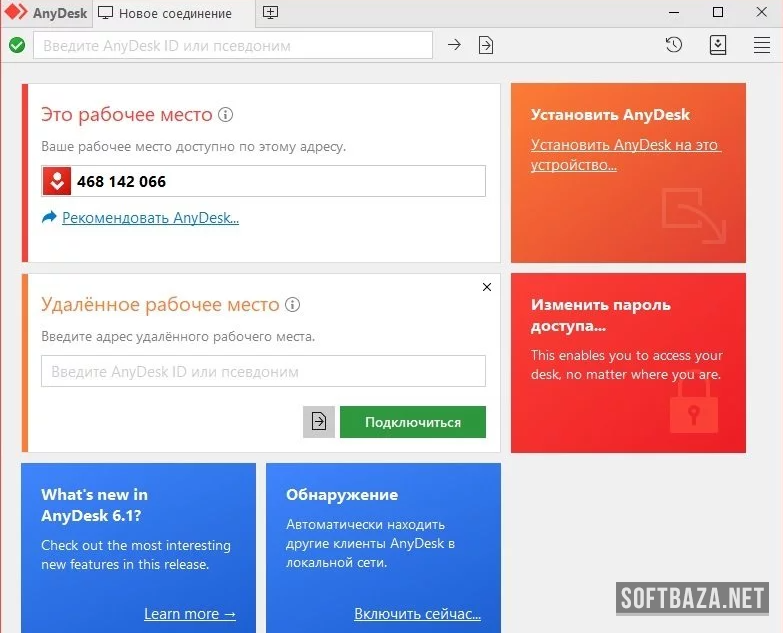Screen dimensions: 783x633
Task: Click the info icon beside "Это рабочее место"
Action: (226, 115)
